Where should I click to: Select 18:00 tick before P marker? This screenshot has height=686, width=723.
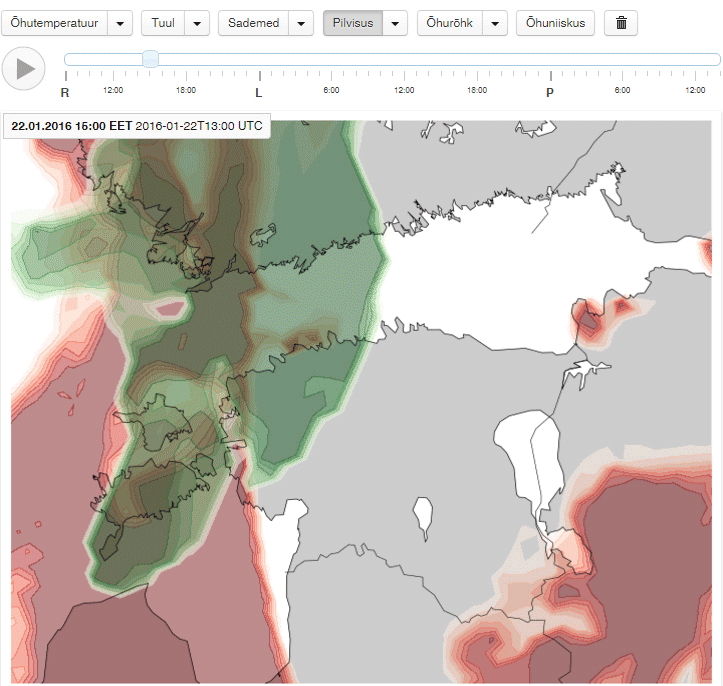[477, 90]
